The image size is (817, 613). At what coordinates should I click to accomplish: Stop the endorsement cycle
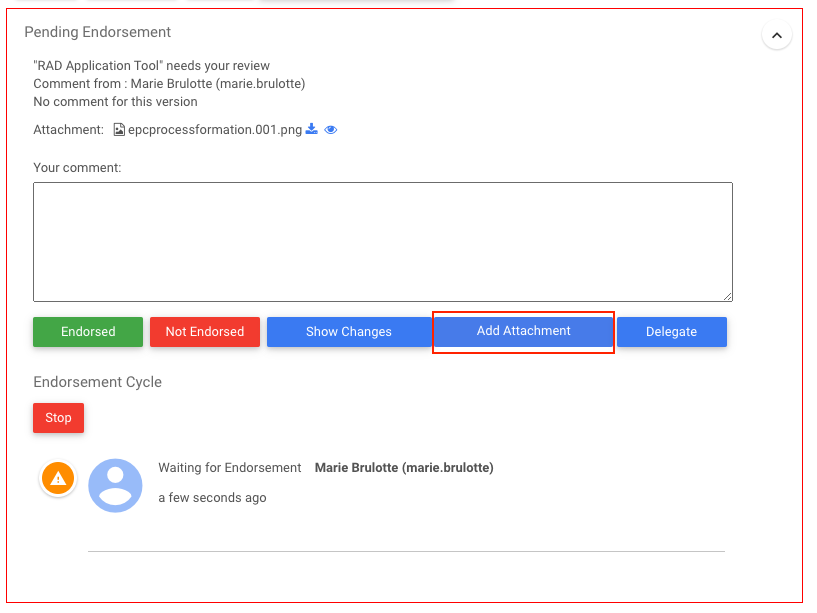(58, 418)
